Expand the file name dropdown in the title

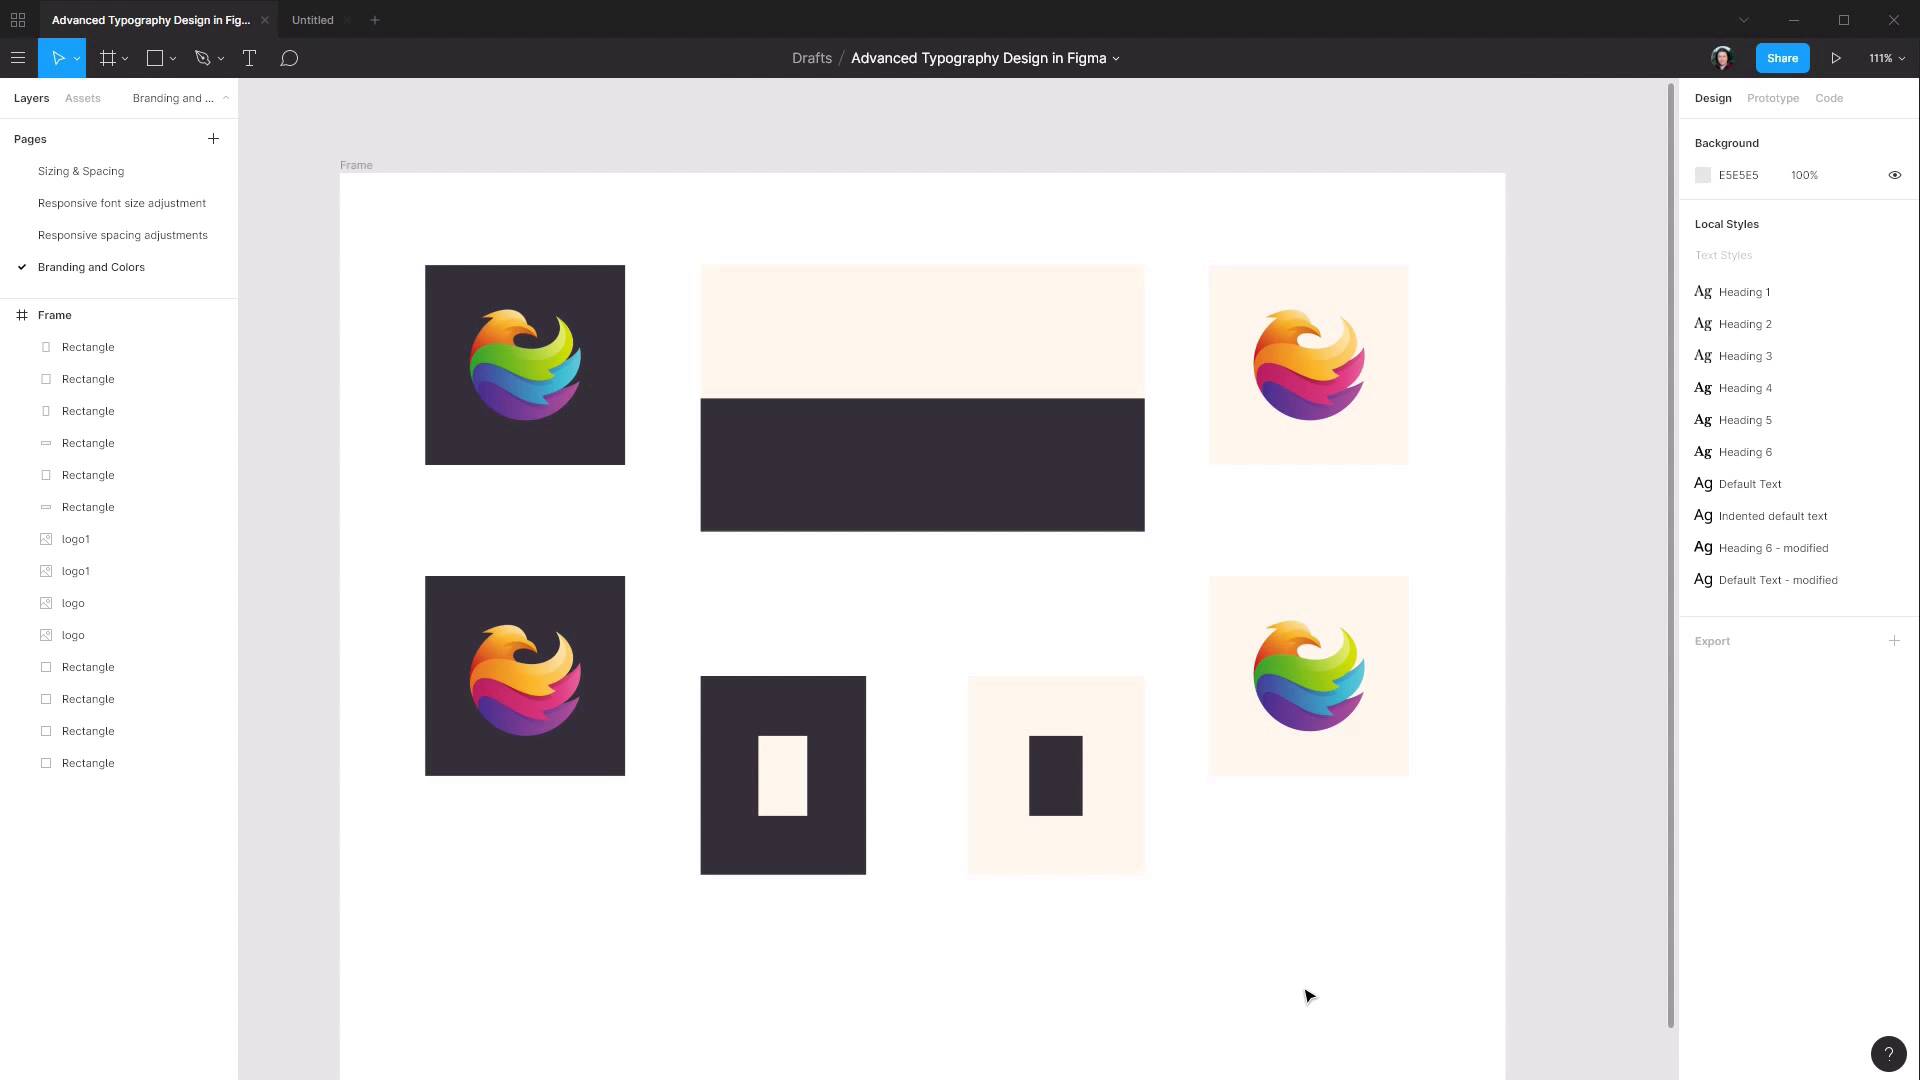coord(1117,58)
